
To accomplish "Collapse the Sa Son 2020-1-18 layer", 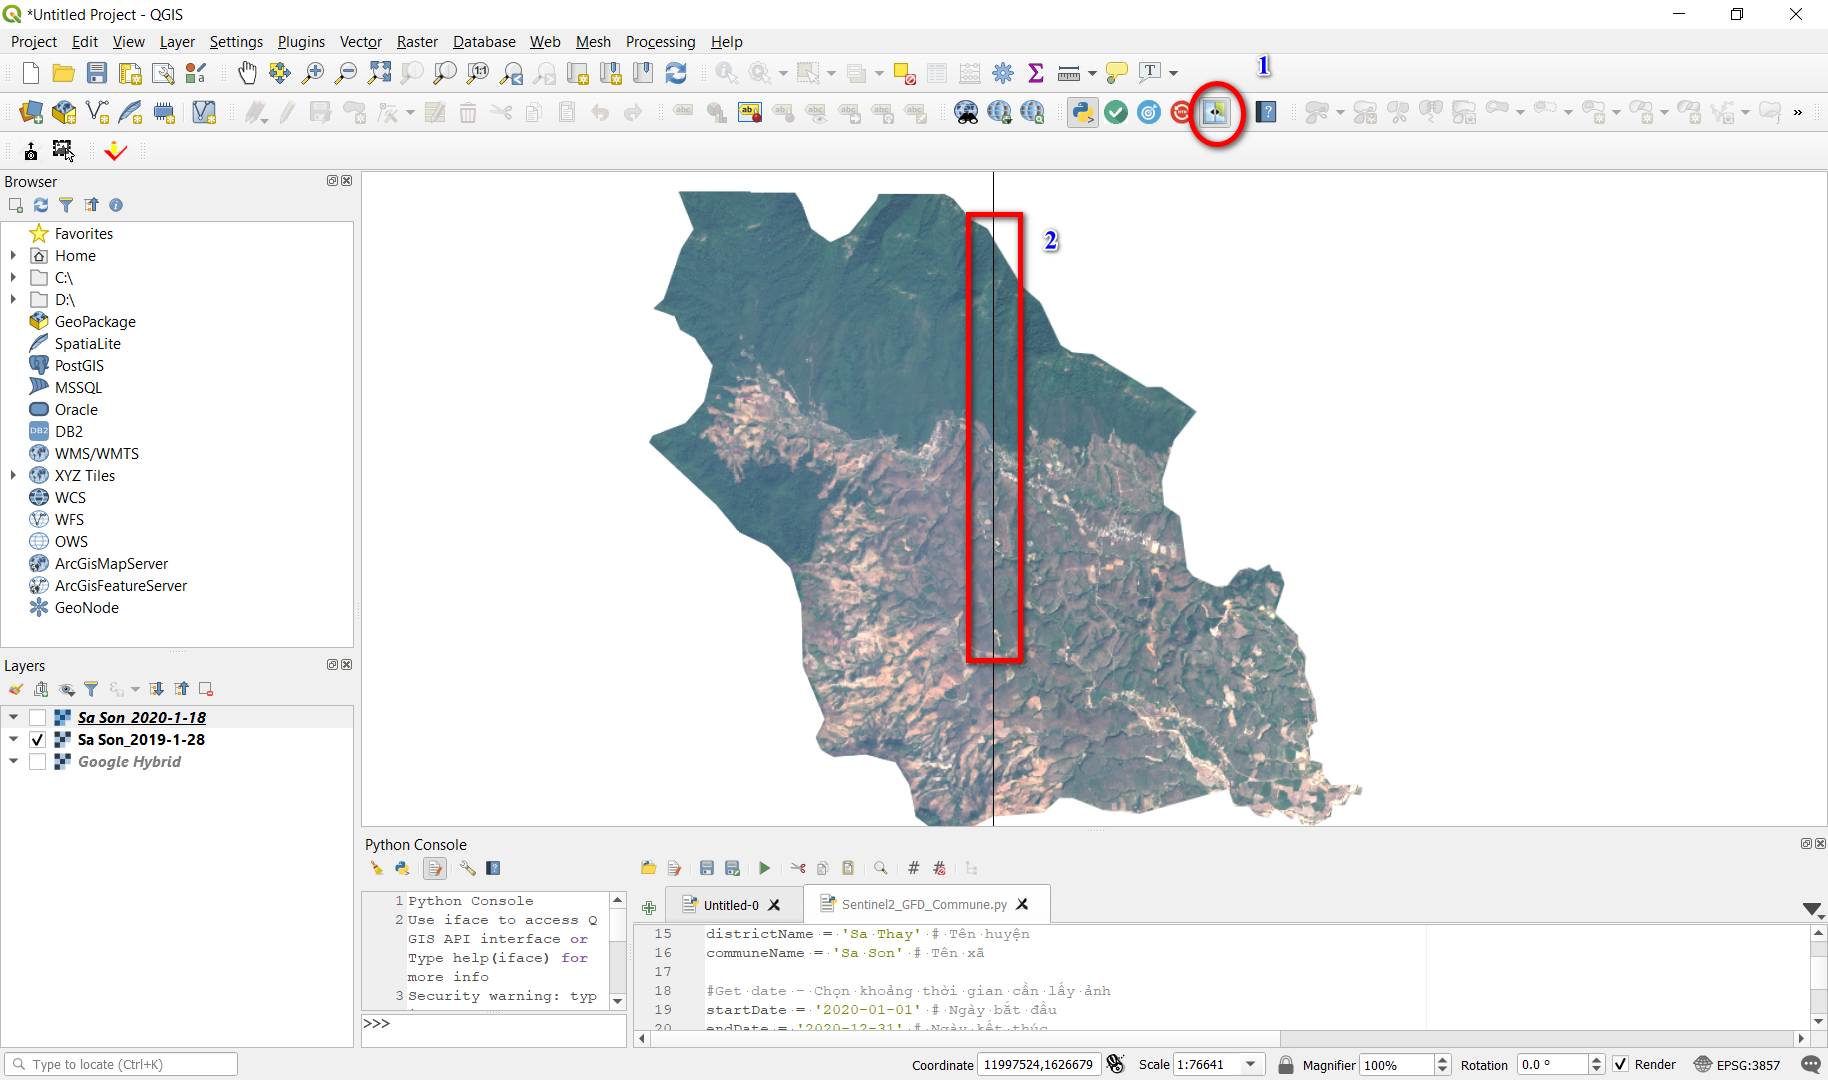I will (13, 718).
